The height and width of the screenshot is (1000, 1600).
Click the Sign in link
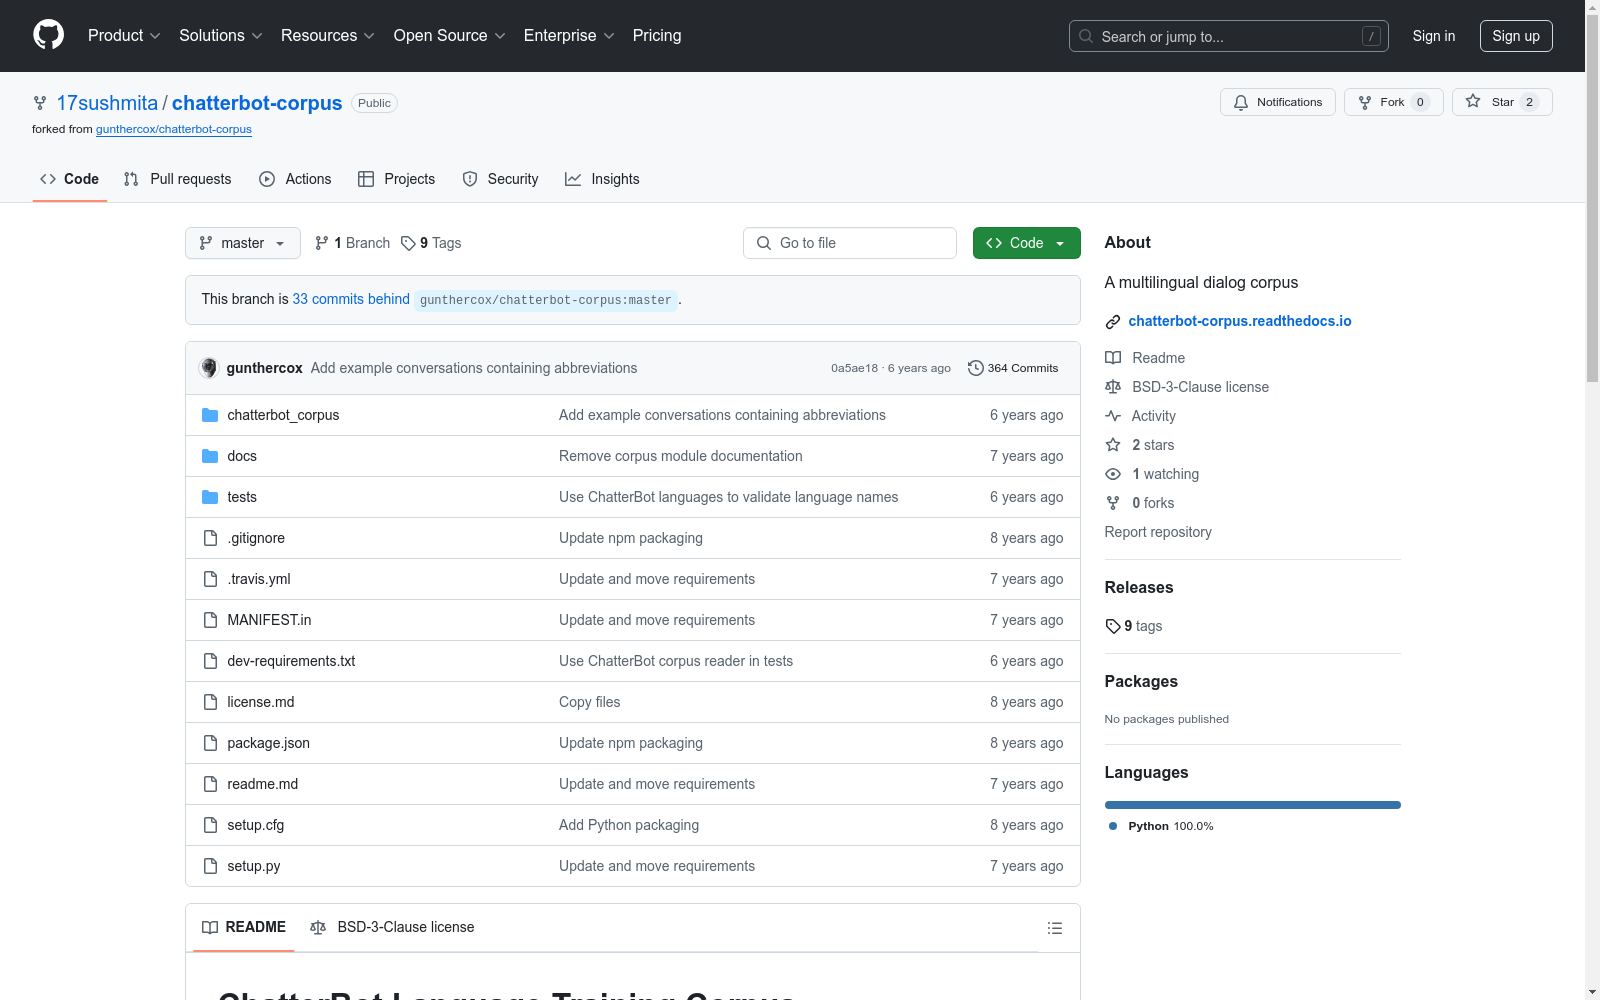tap(1434, 36)
